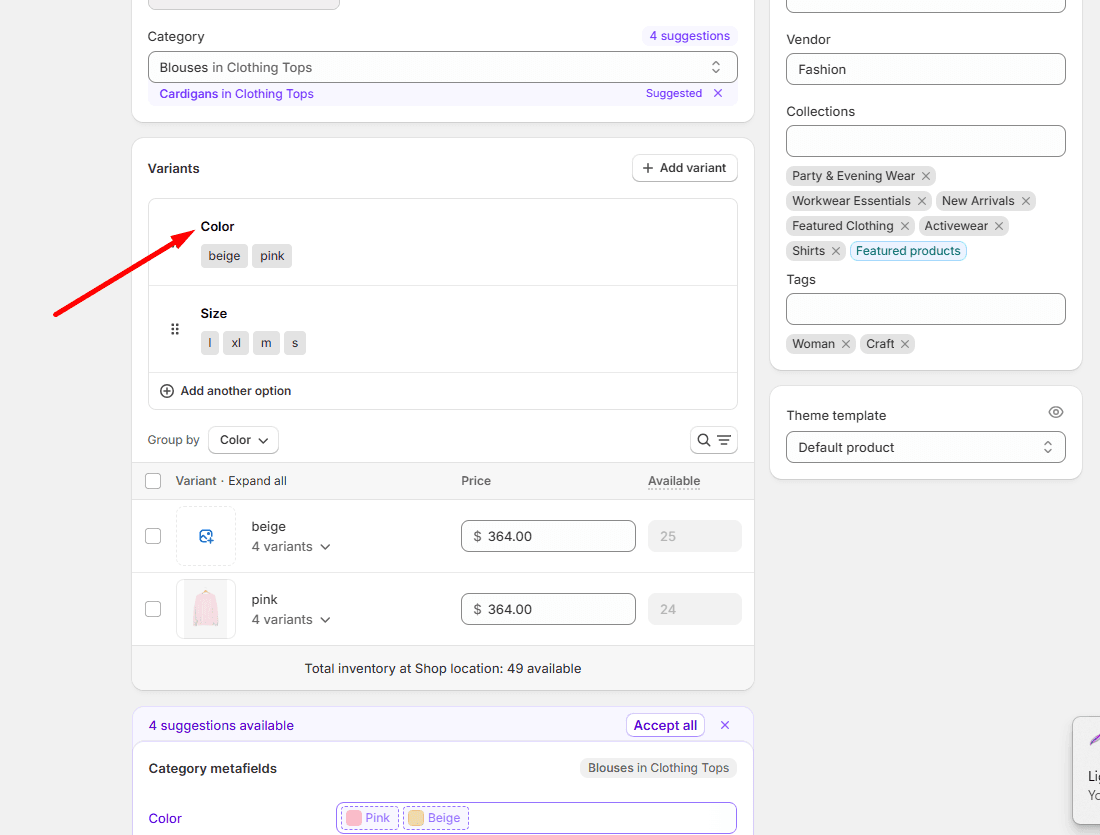Remove the Activewear collection chip
Screen dimensions: 1100x835
pyautogui.click(x=998, y=226)
